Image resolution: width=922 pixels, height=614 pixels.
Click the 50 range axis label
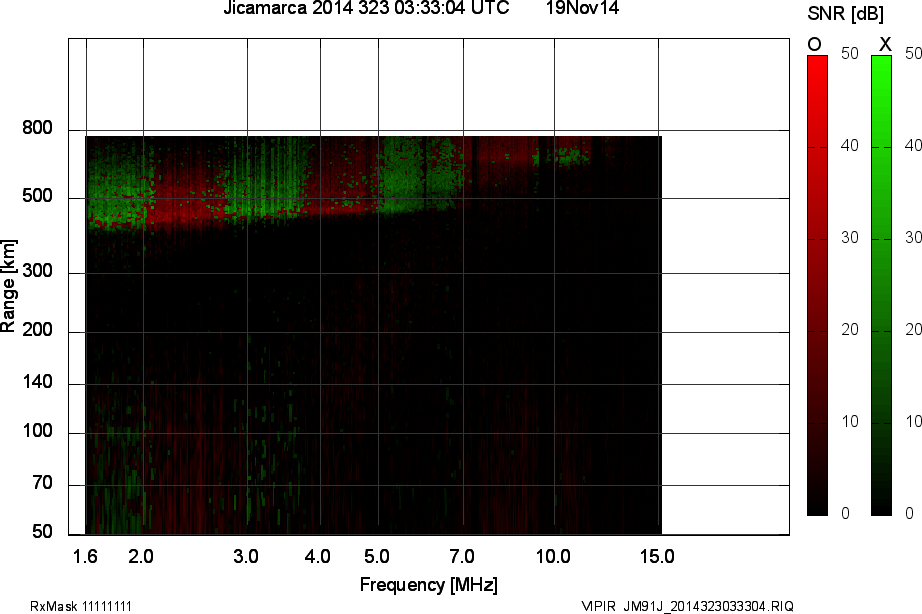click(42, 532)
